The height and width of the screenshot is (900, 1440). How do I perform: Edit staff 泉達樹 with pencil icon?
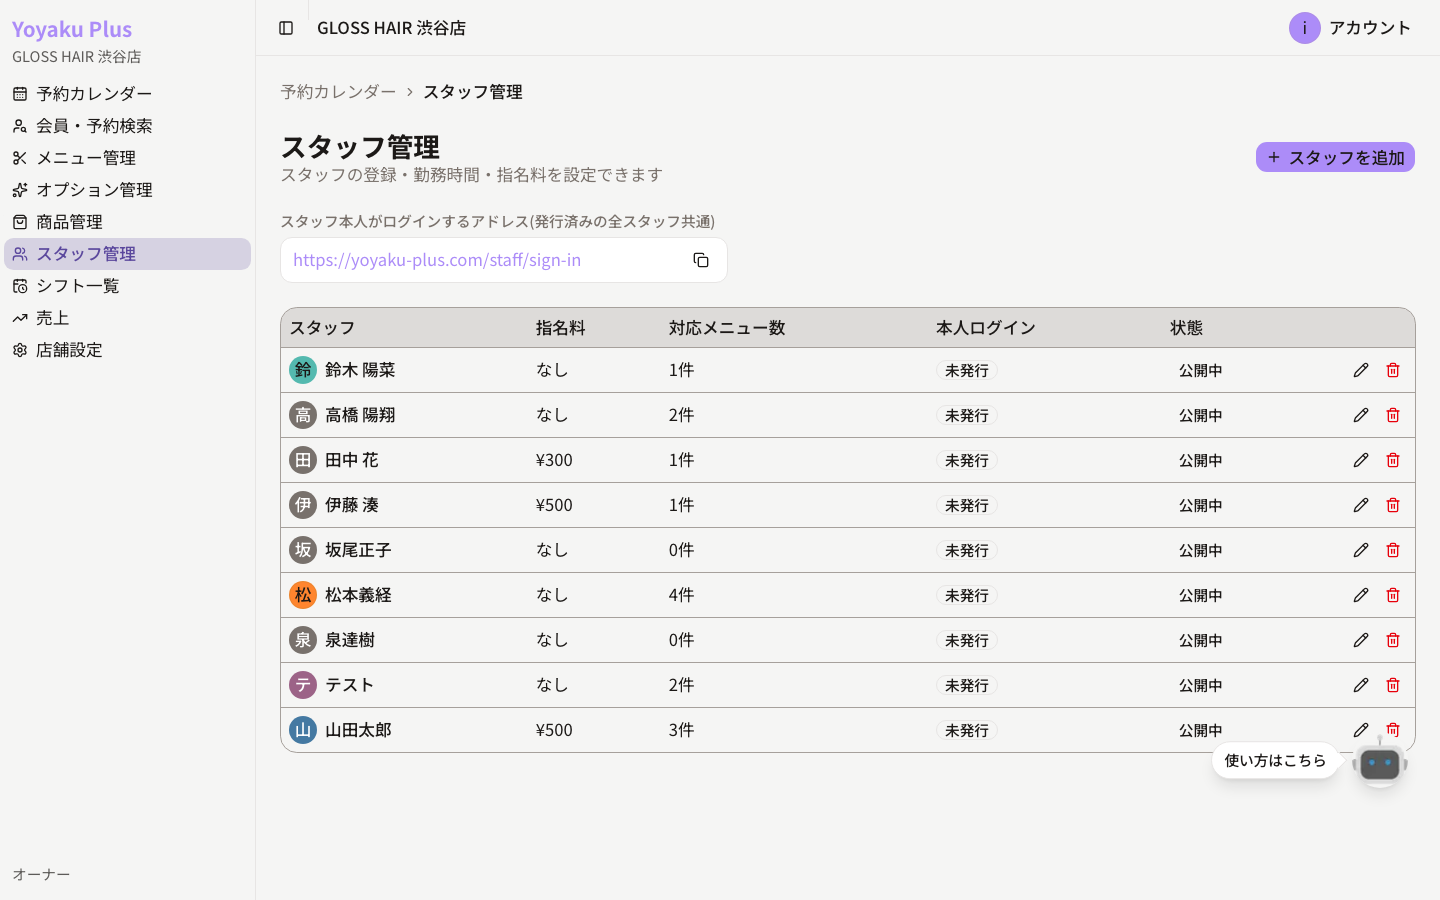pos(1361,640)
